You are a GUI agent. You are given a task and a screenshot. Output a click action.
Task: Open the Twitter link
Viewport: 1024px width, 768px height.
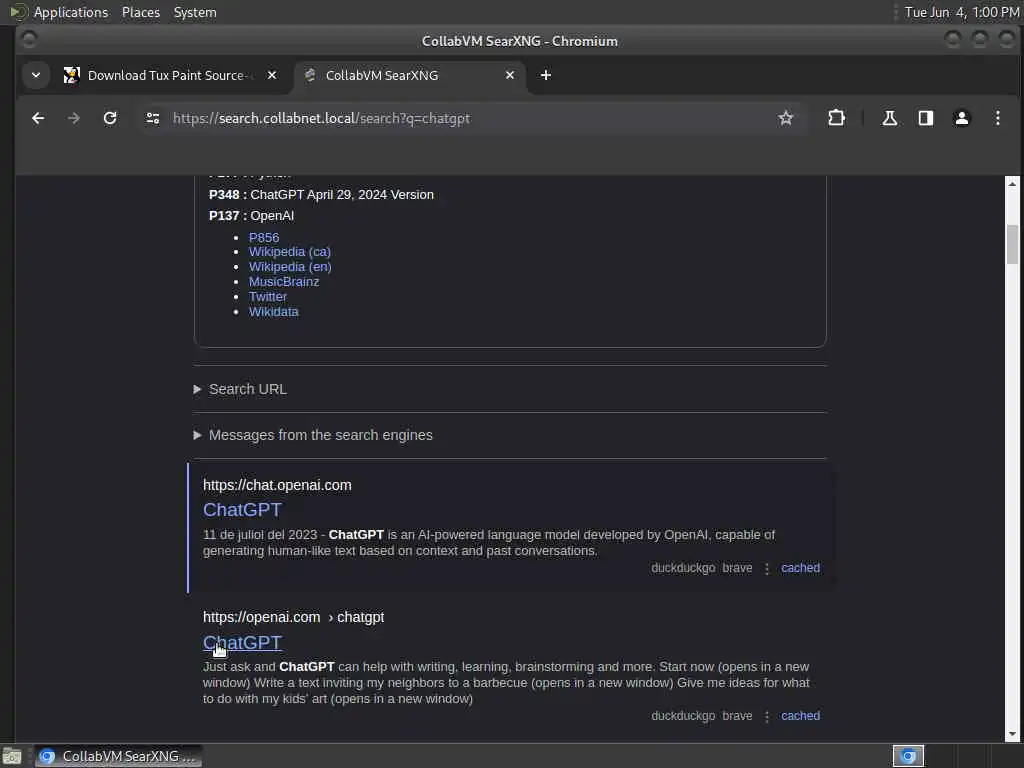(x=268, y=296)
